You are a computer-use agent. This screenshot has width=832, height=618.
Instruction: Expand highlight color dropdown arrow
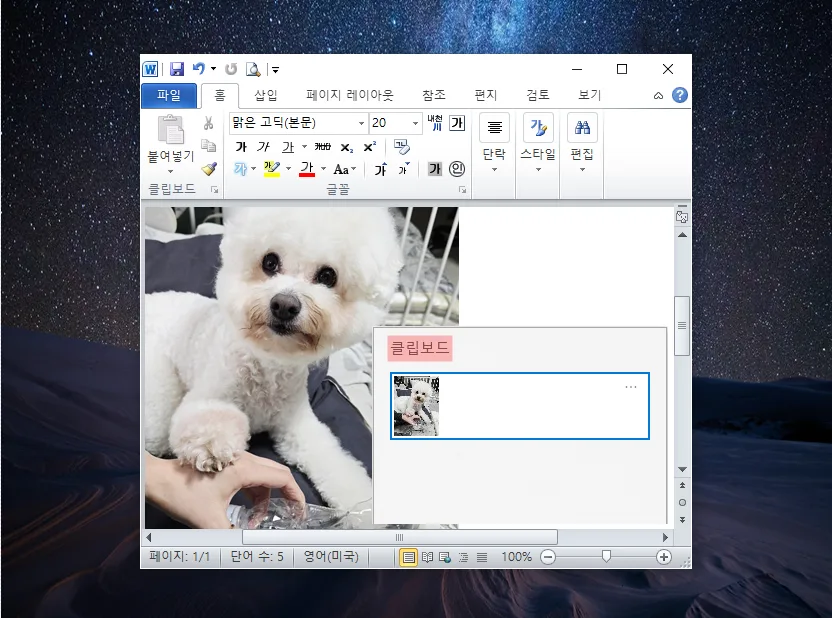pos(289,169)
